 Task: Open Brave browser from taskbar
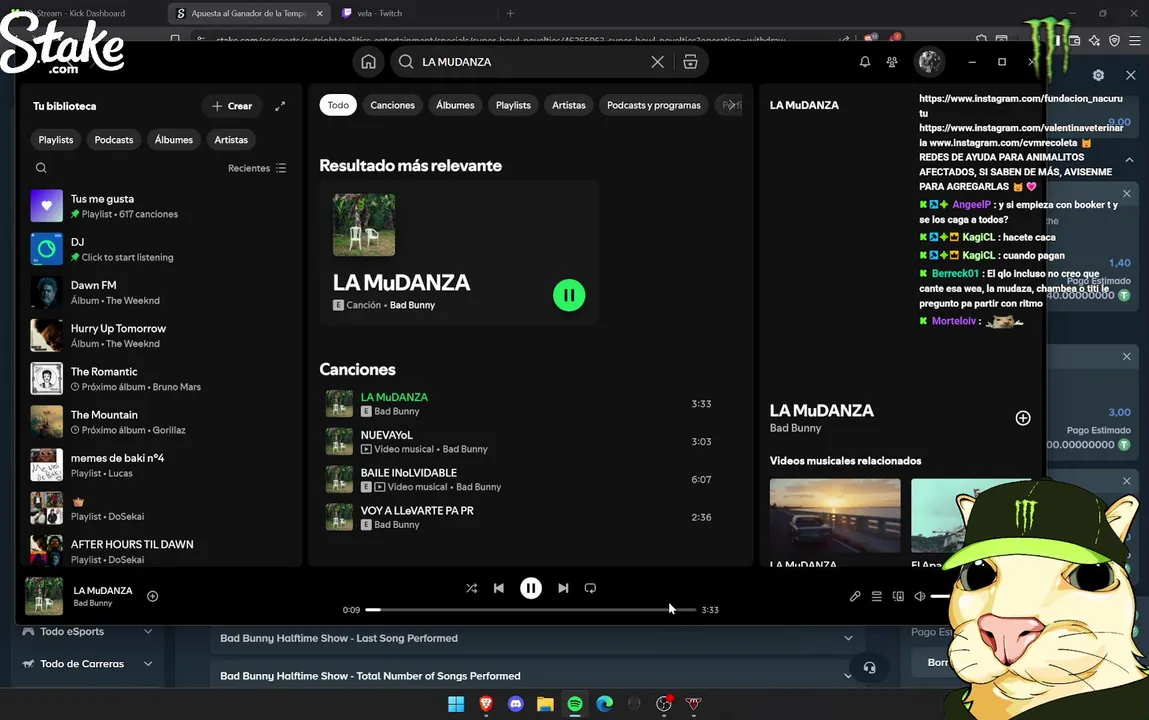tap(486, 704)
